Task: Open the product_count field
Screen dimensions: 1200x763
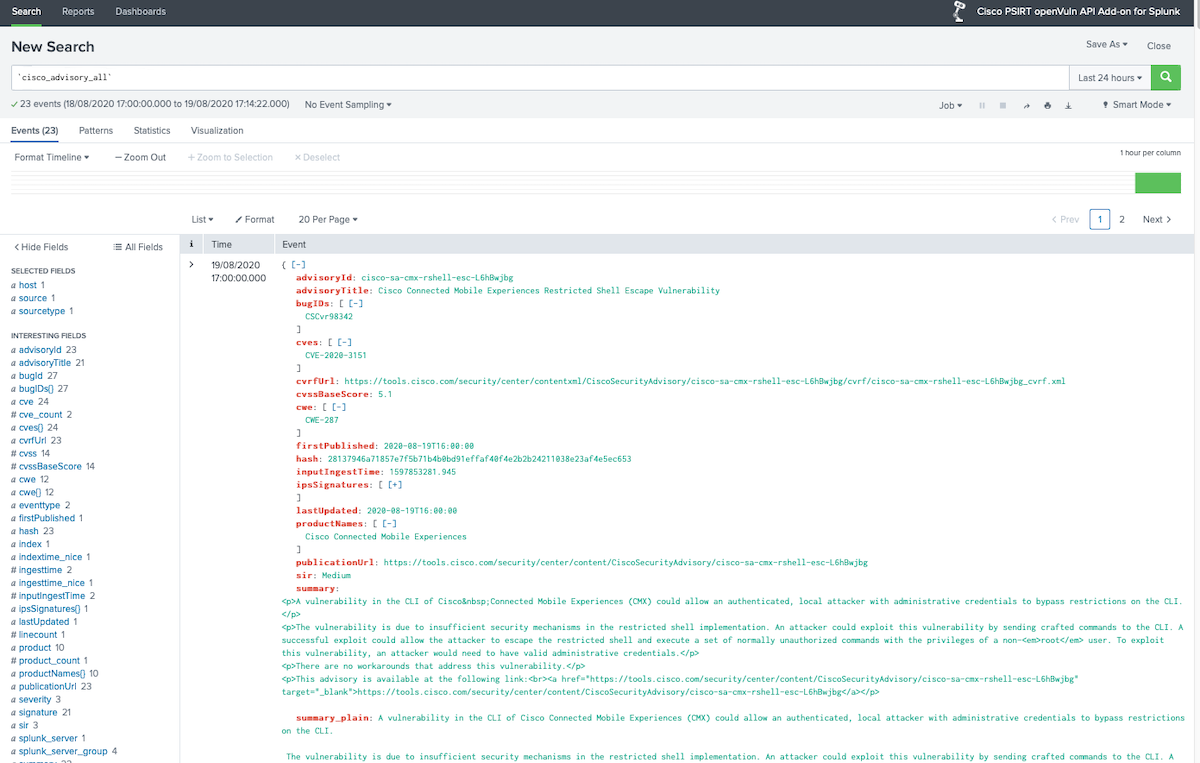Action: tap(48, 660)
